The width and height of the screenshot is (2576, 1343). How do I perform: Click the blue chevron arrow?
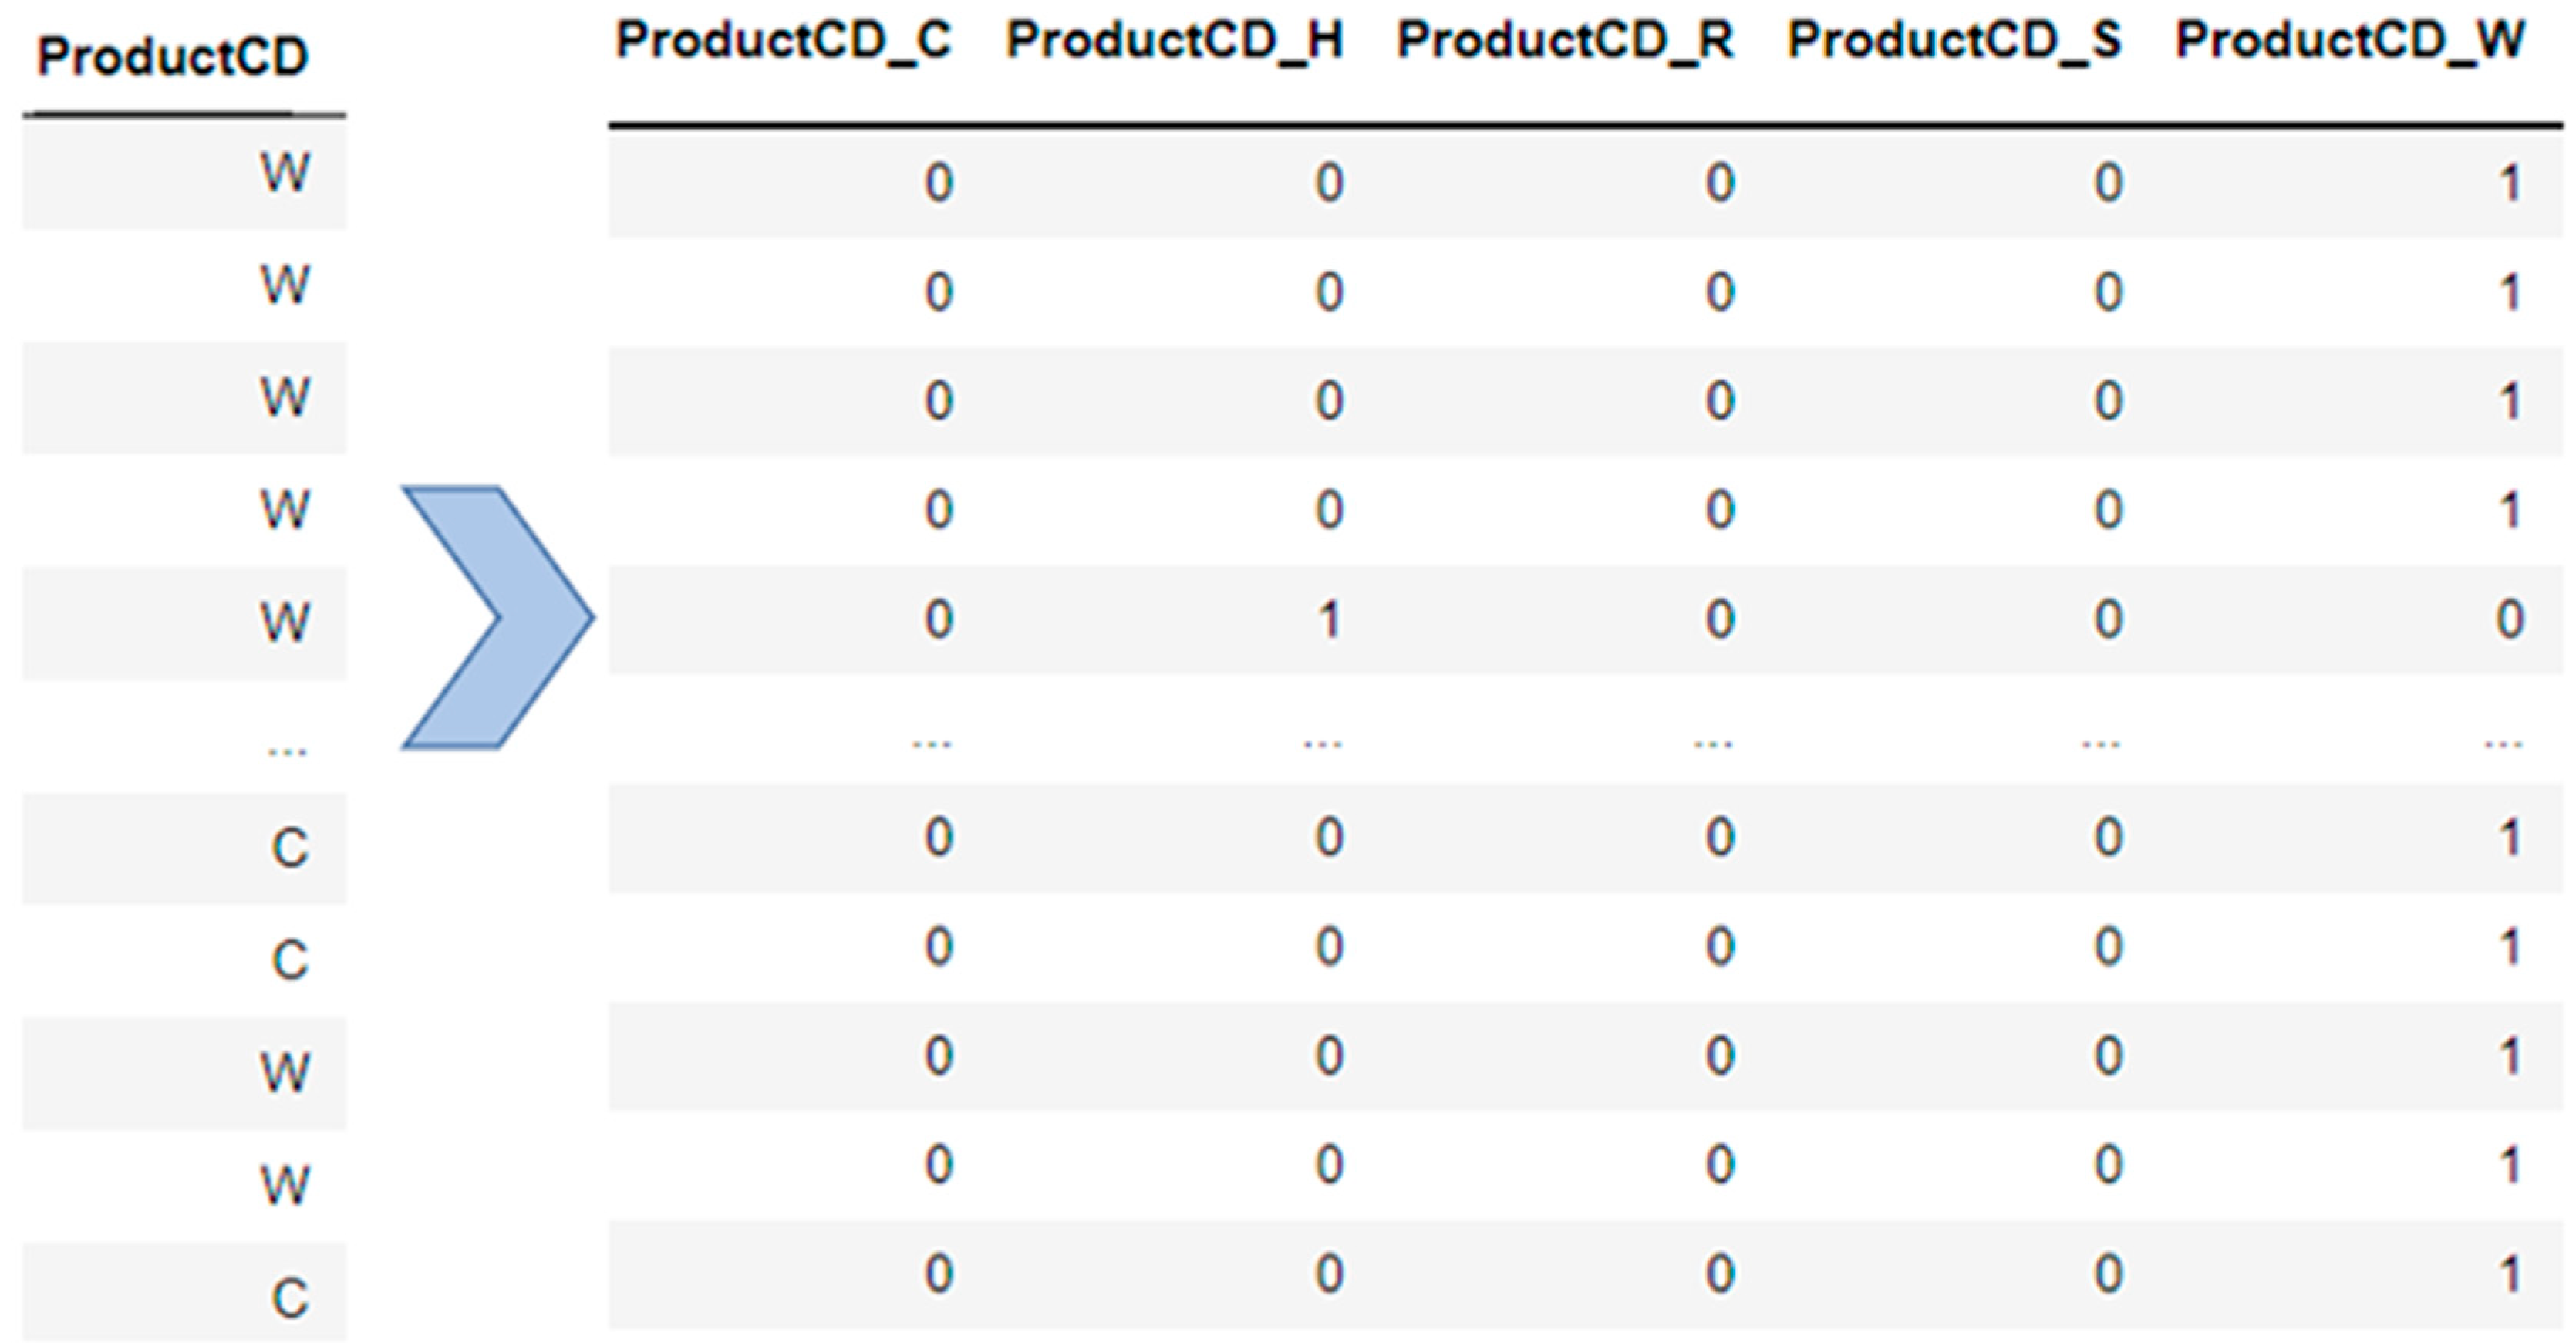(497, 617)
